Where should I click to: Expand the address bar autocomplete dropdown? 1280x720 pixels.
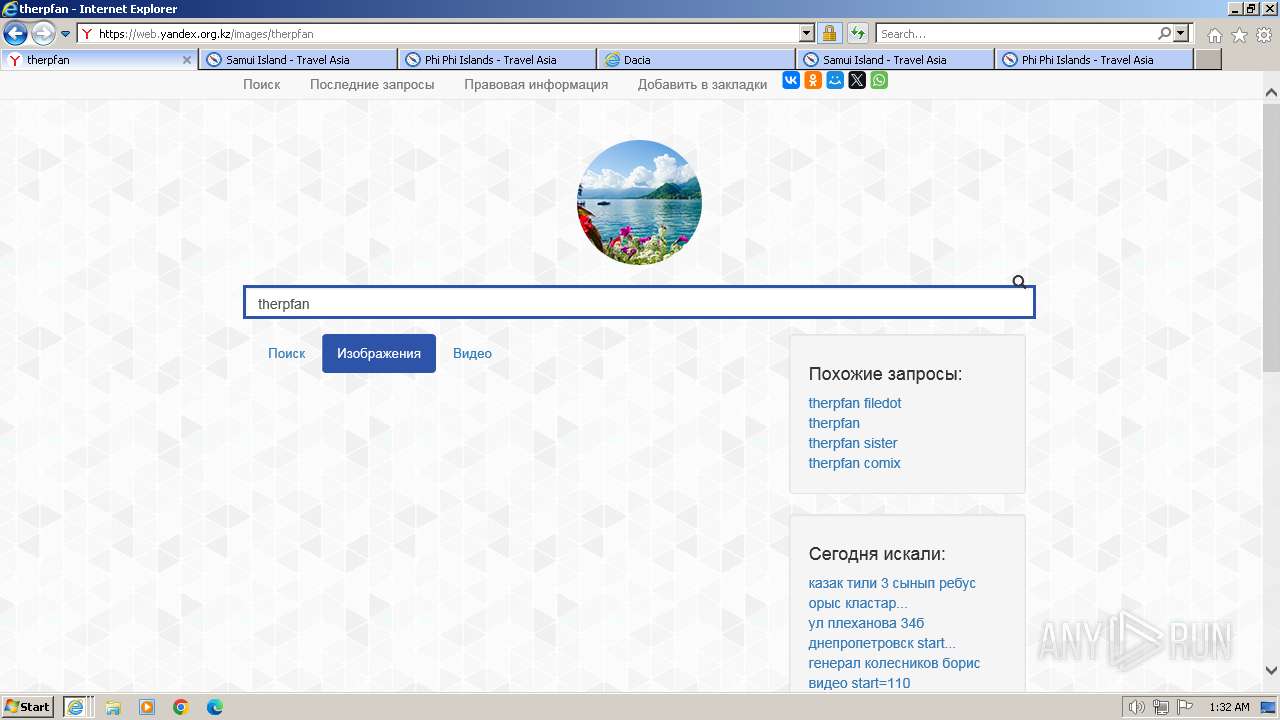click(806, 34)
